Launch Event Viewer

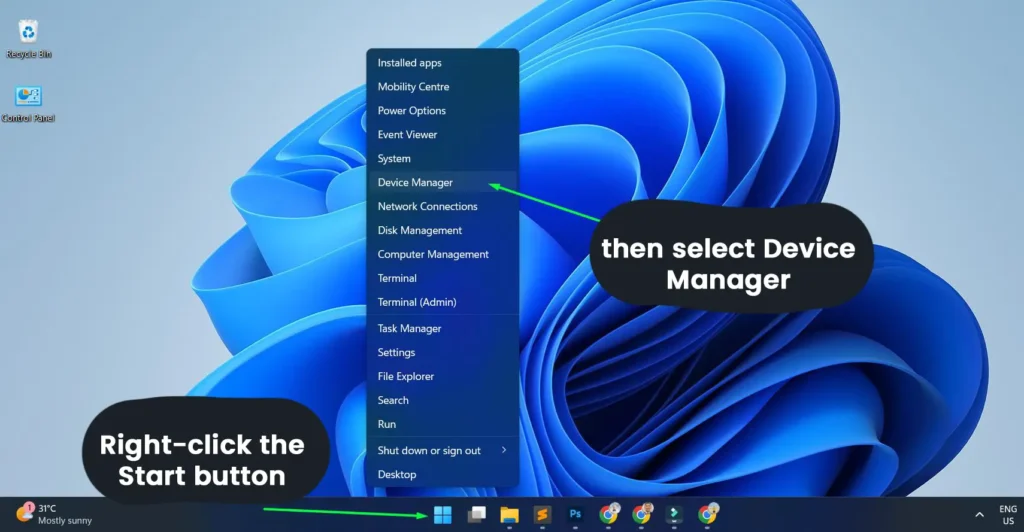(x=443, y=134)
